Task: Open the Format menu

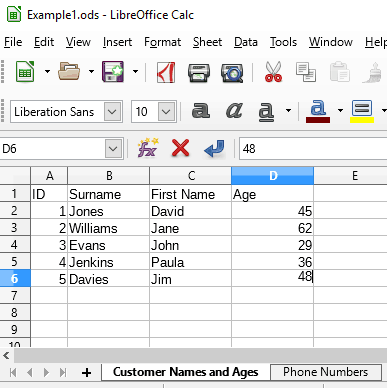Action: click(x=162, y=42)
